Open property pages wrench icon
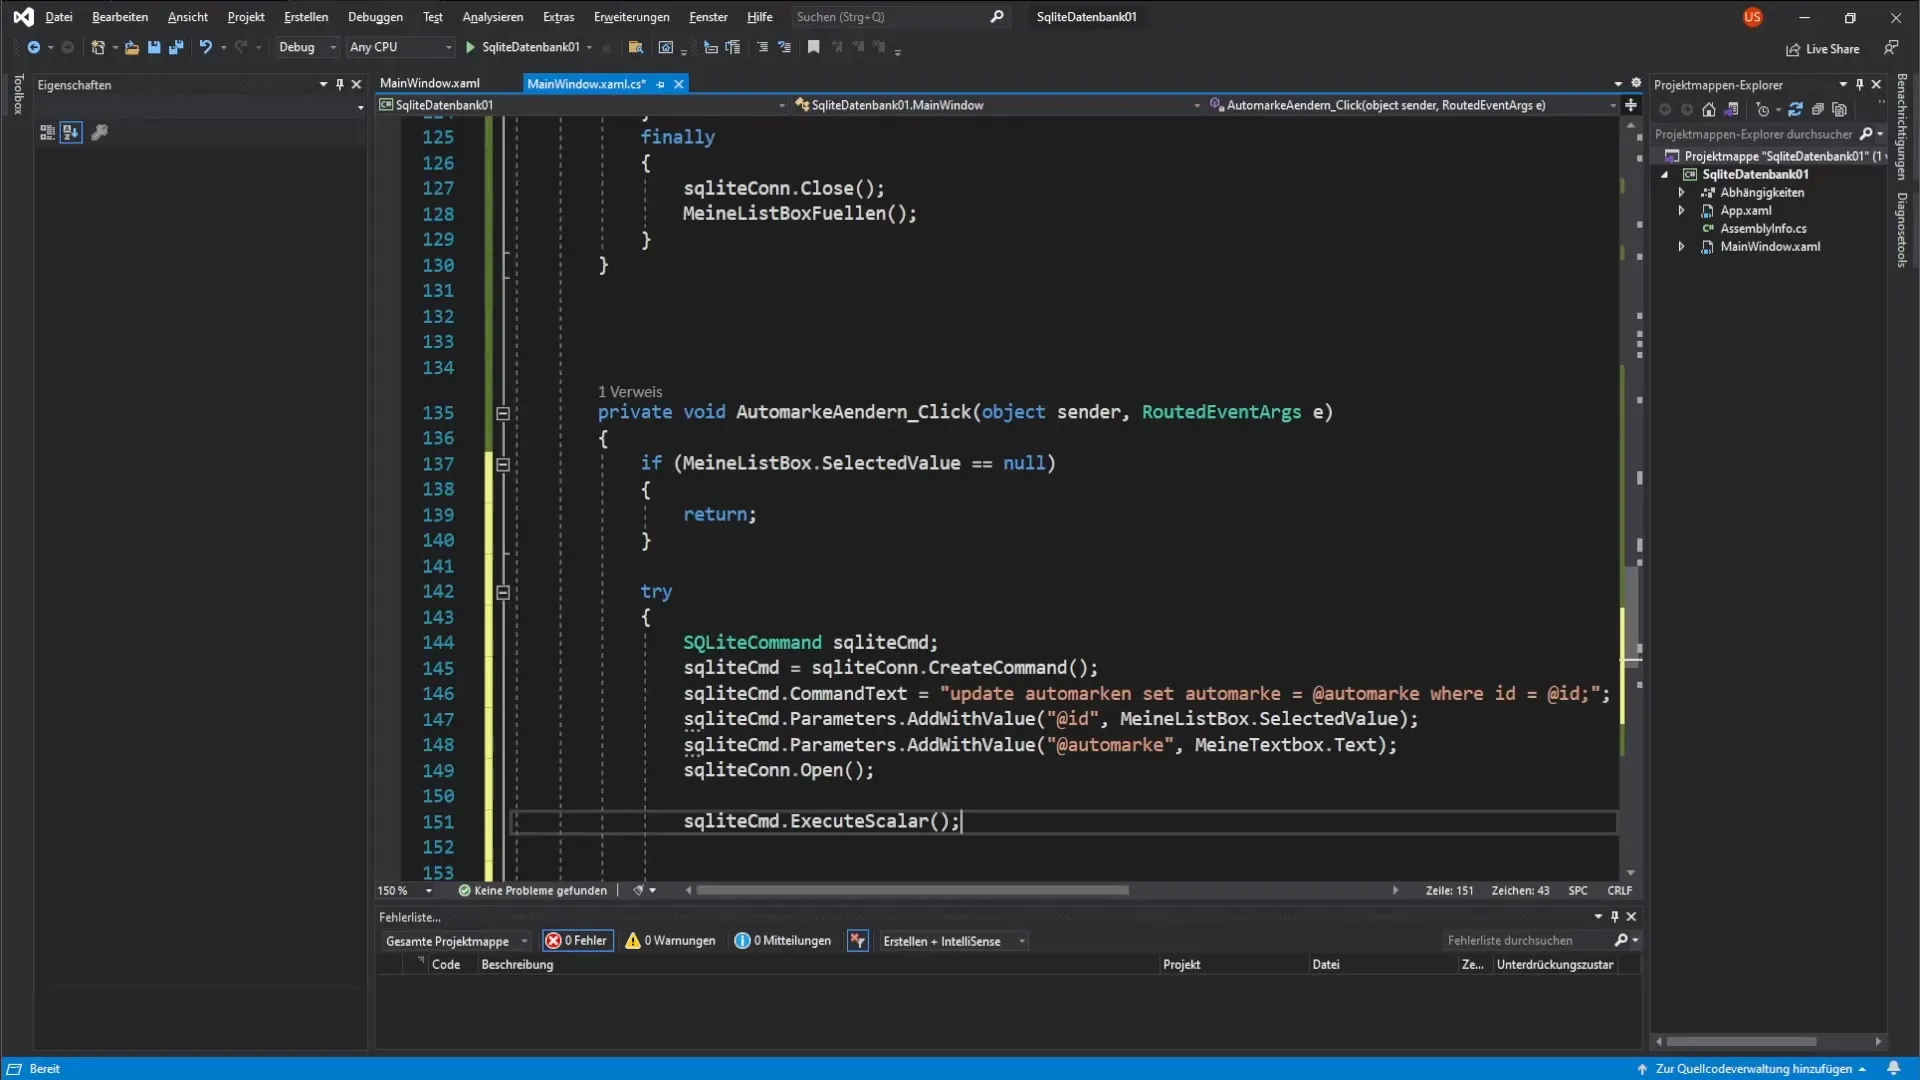 point(99,132)
